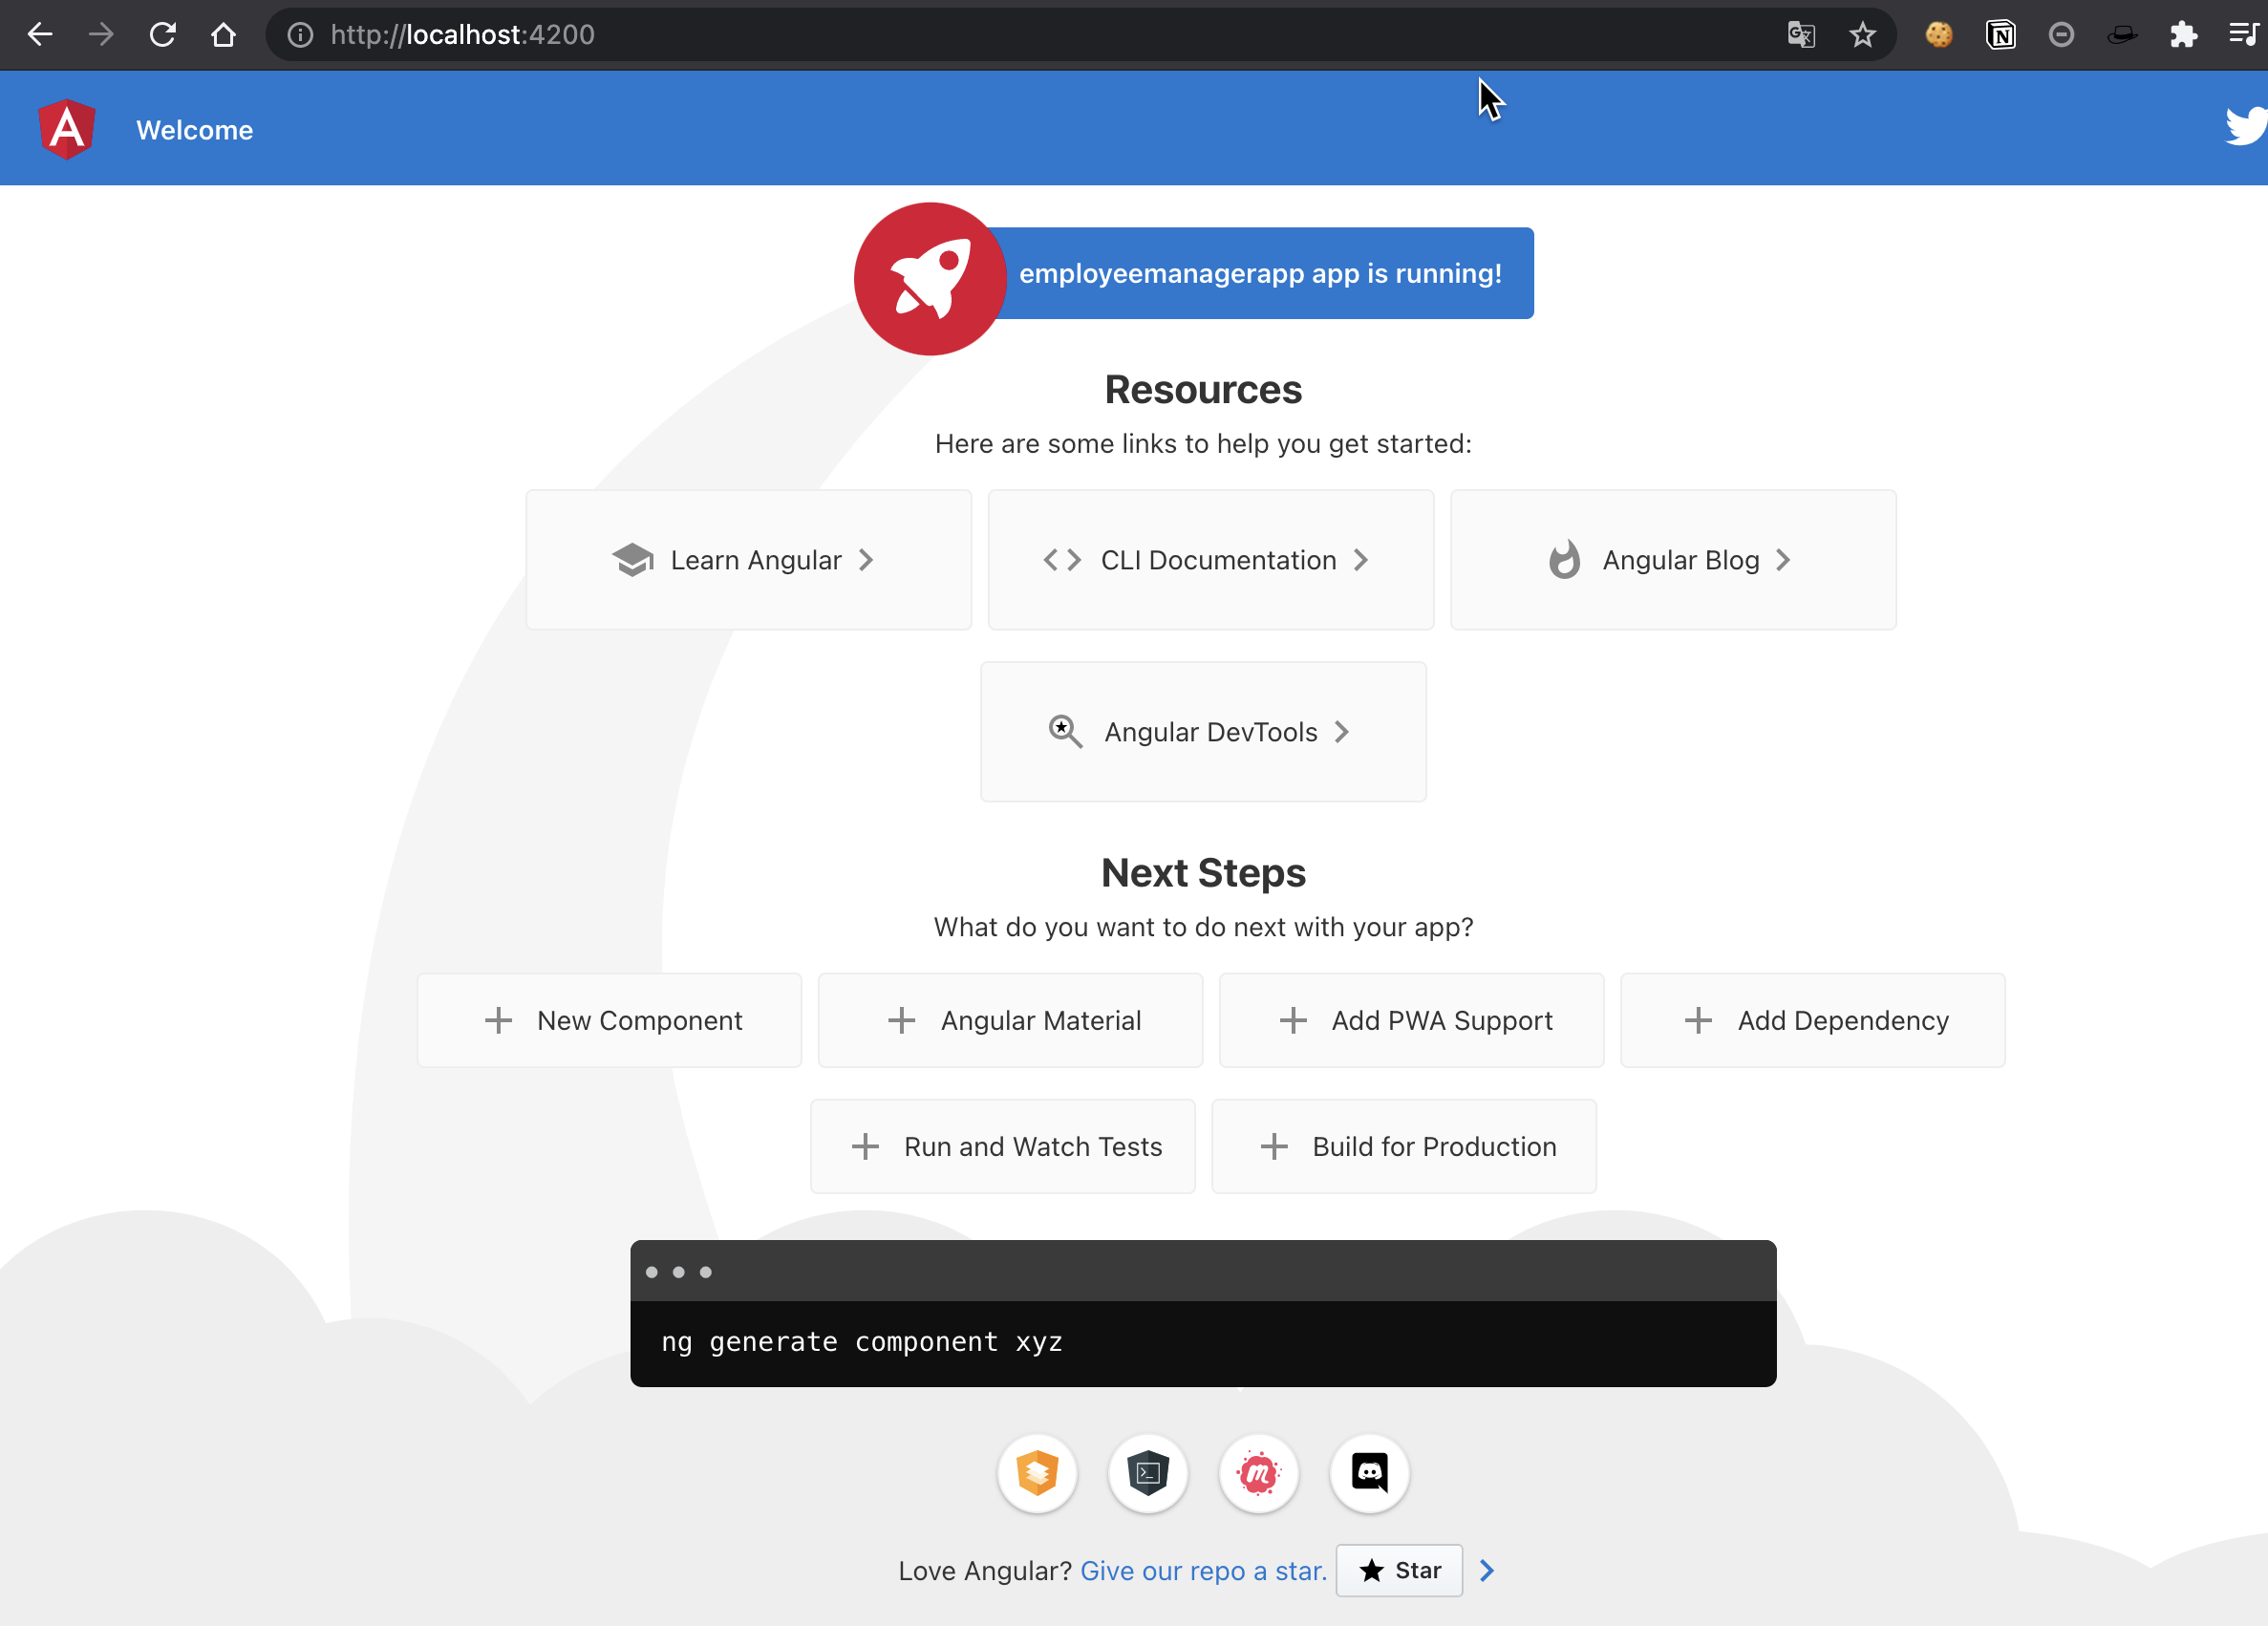This screenshot has height=1626, width=2268.
Task: Open the Discord icon link
Action: pos(1369,1472)
